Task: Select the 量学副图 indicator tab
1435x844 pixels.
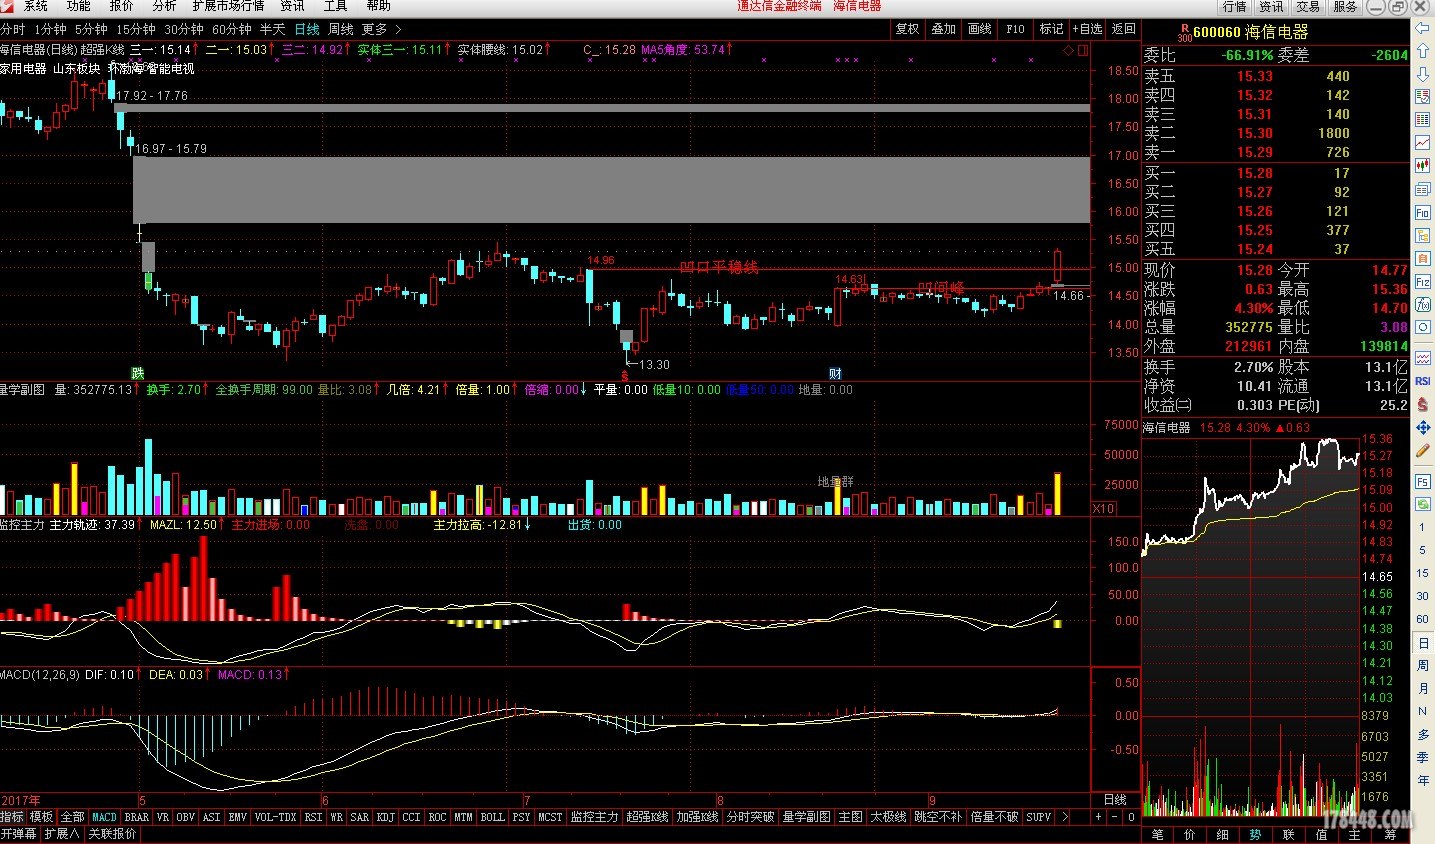Action: point(806,817)
